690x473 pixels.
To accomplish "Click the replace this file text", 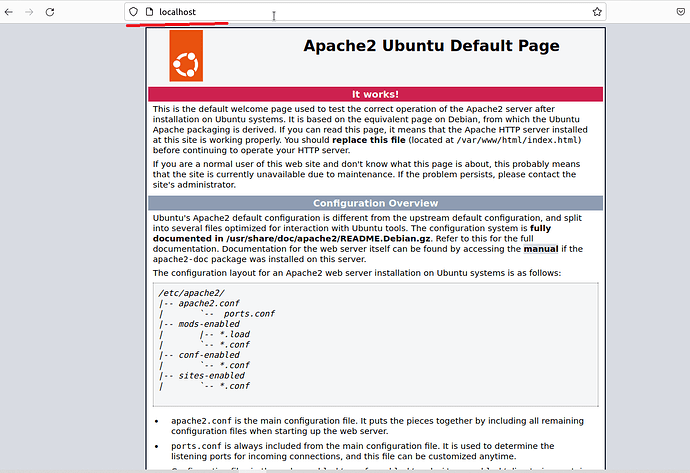I will [369, 140].
